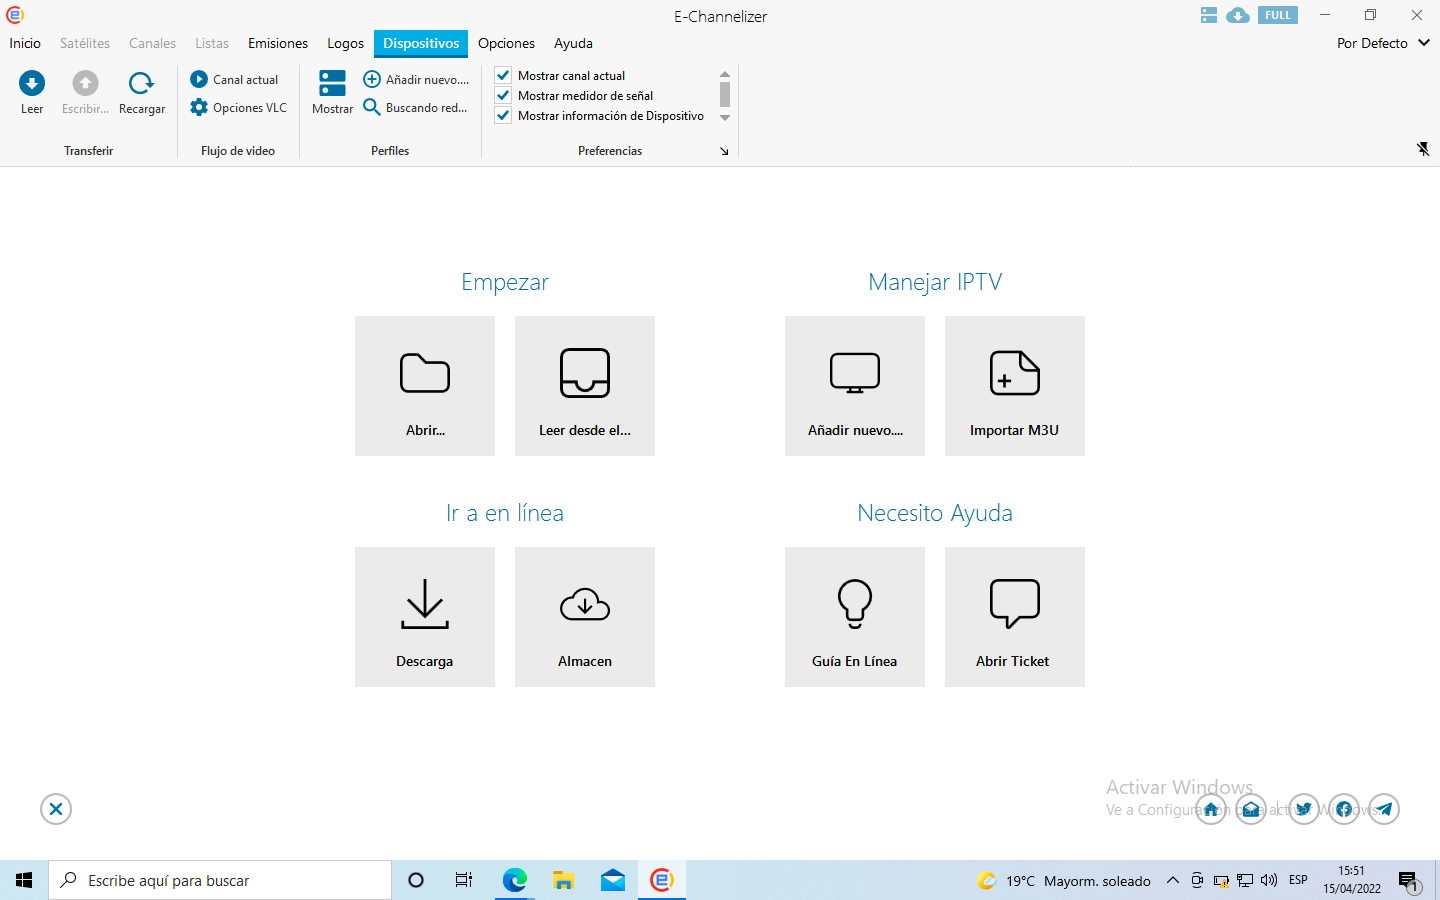Uncheck Mostrar canal actual checkbox
Viewport: 1440px width, 900px height.
[503, 75]
